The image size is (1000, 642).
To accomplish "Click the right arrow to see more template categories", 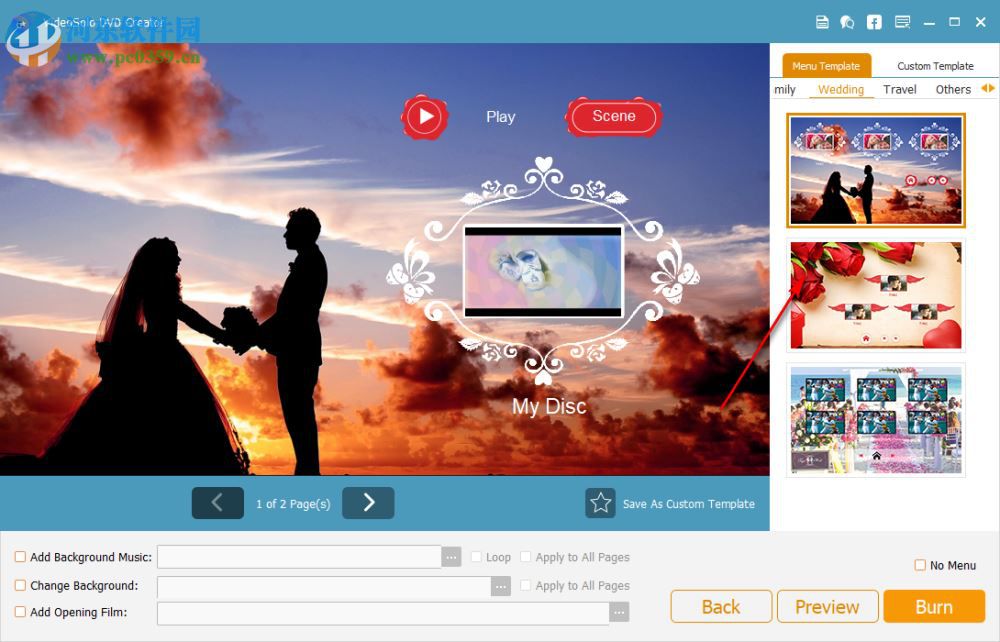I will [x=989, y=89].
